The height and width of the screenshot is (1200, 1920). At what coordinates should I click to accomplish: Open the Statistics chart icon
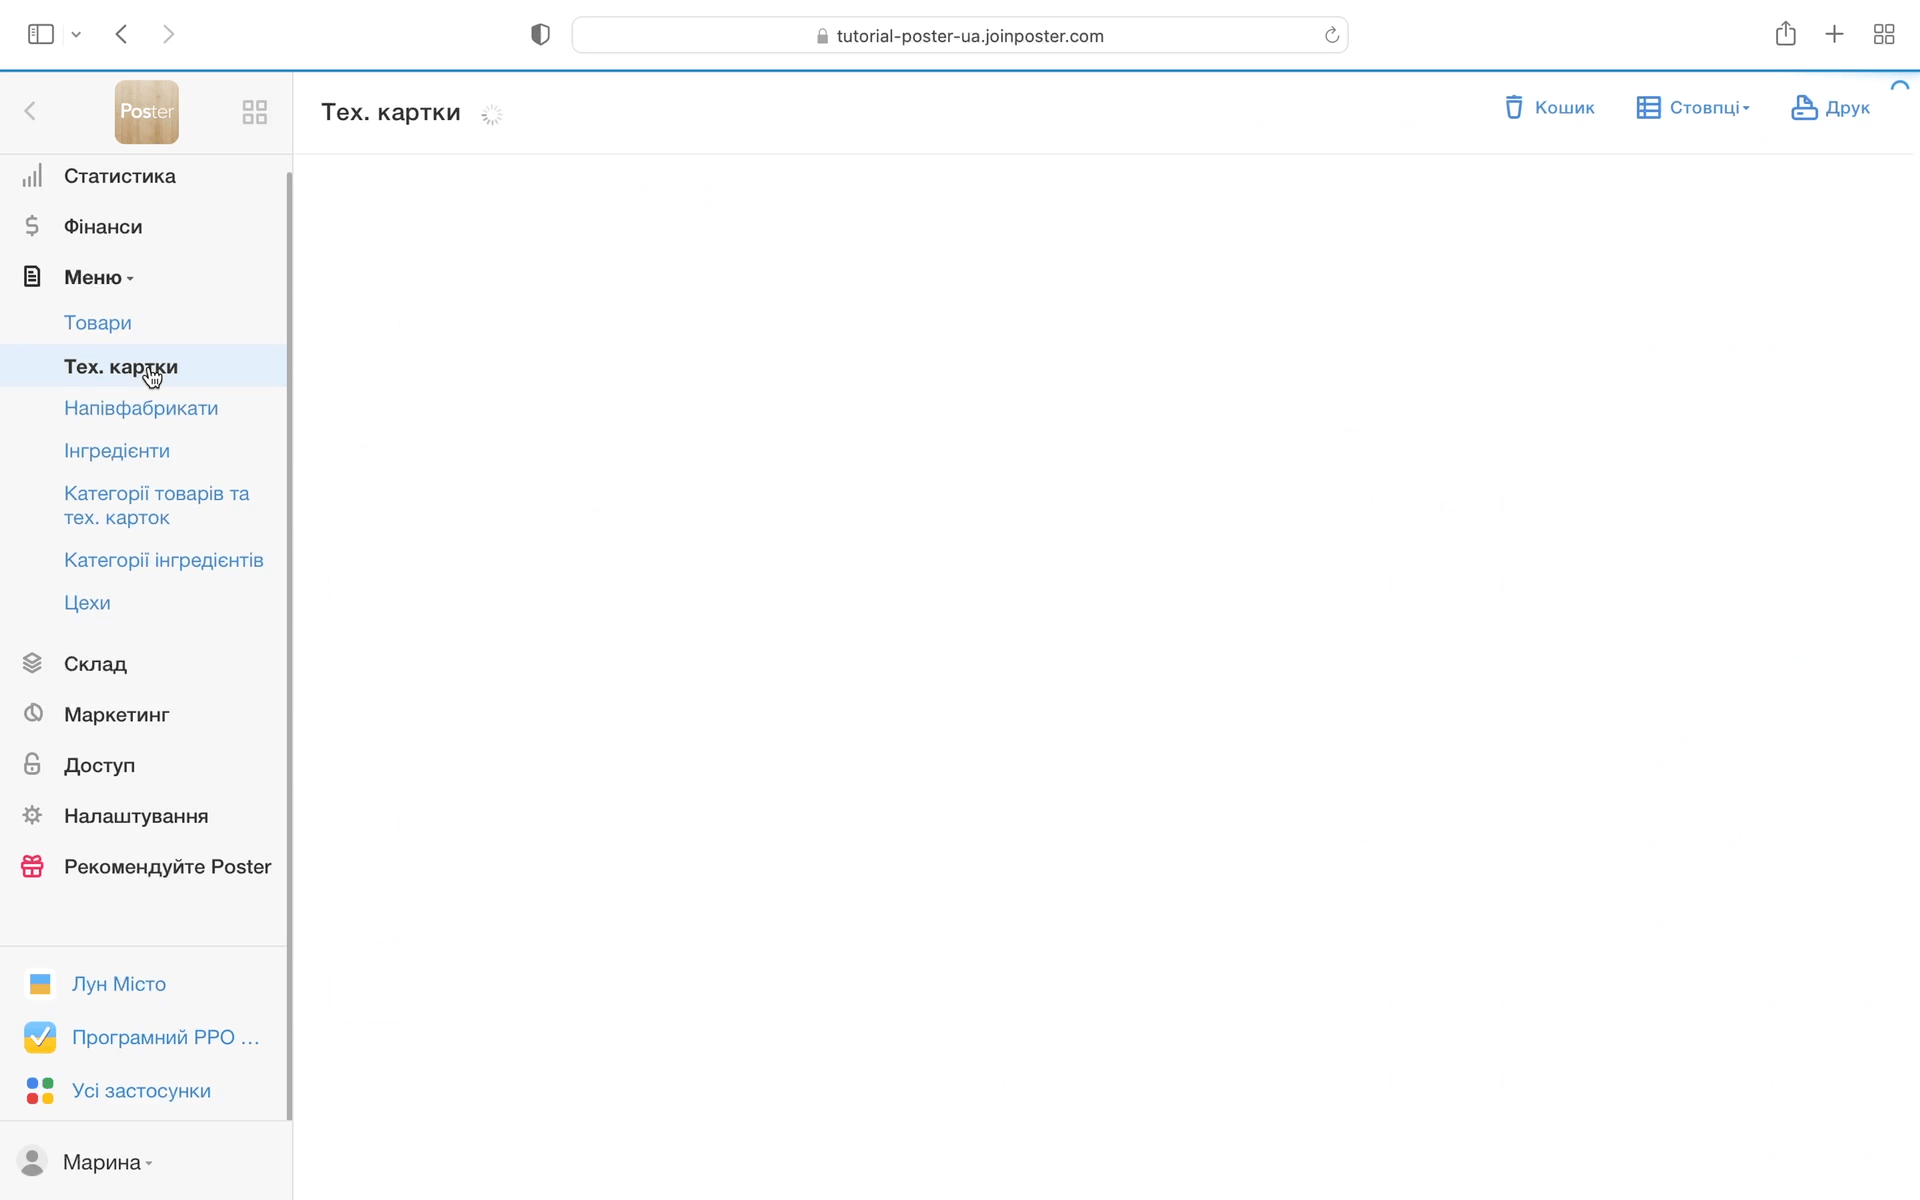point(32,176)
